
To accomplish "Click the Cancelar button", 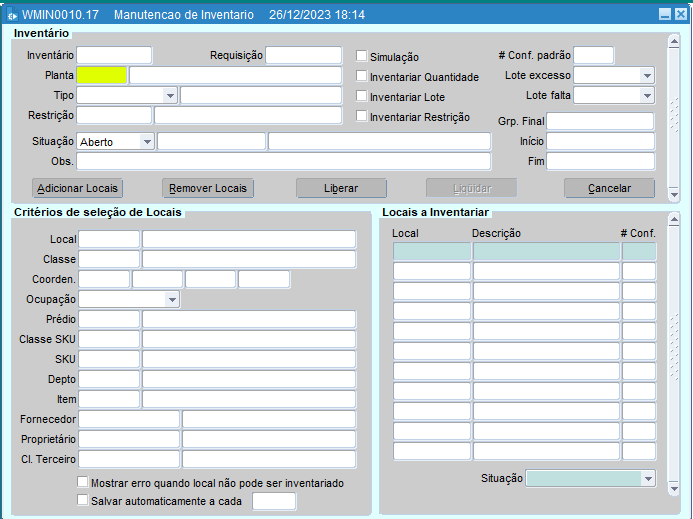I will tap(609, 188).
